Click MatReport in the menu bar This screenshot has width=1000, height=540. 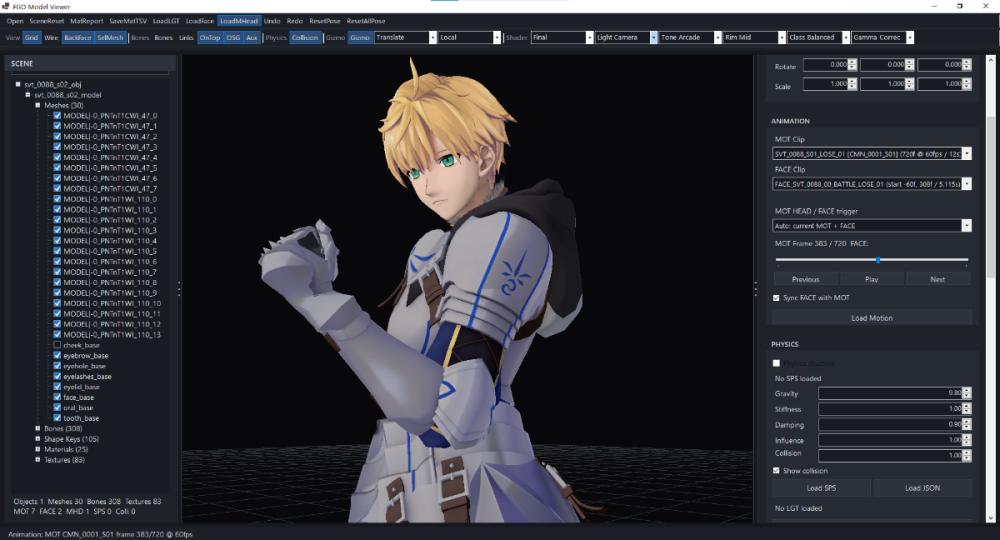click(x=87, y=21)
